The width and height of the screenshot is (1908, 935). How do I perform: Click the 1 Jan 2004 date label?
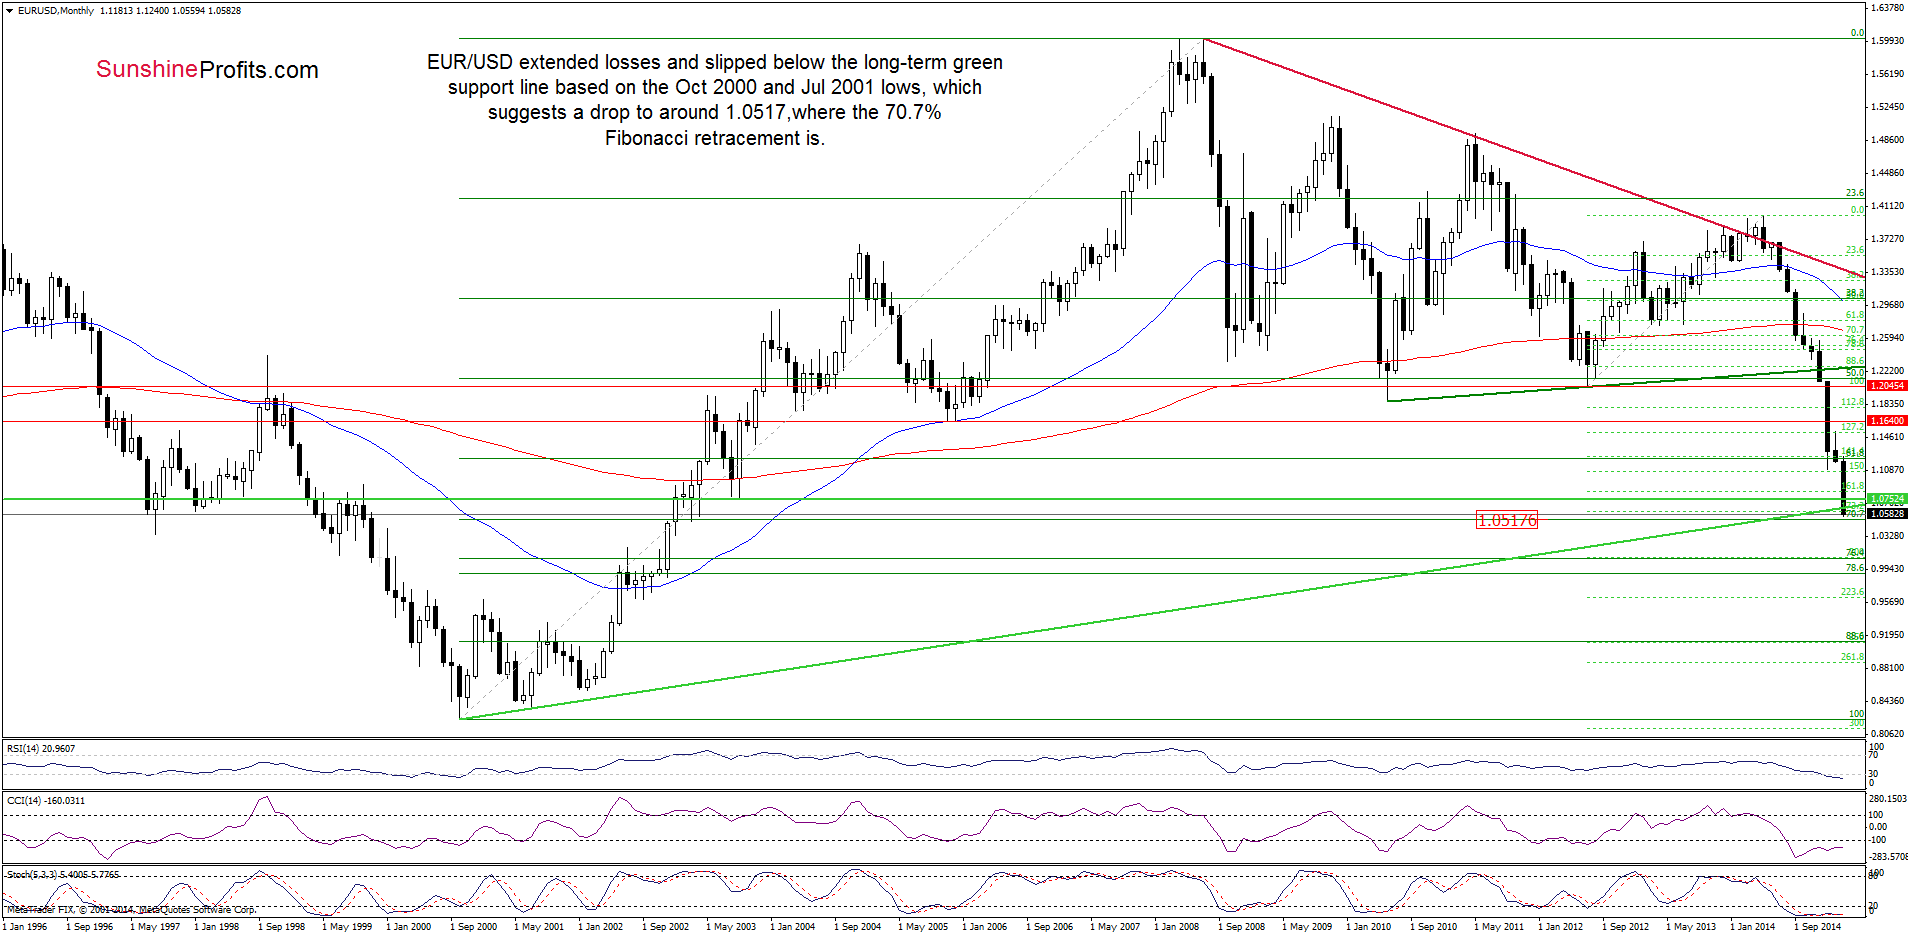[794, 927]
